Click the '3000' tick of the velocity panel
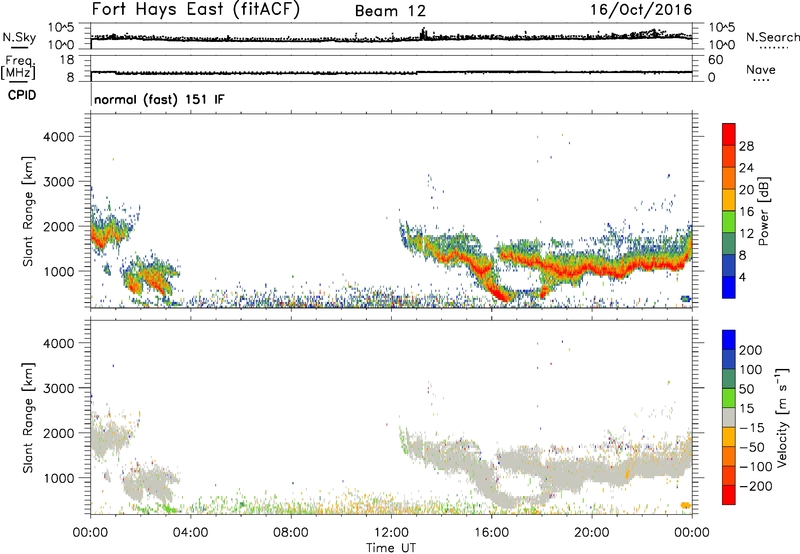This screenshot has height=554, width=800. [58, 388]
